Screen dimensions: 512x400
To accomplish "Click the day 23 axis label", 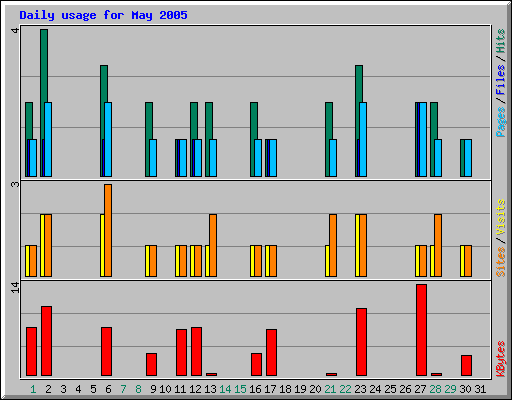I will 360,389.
